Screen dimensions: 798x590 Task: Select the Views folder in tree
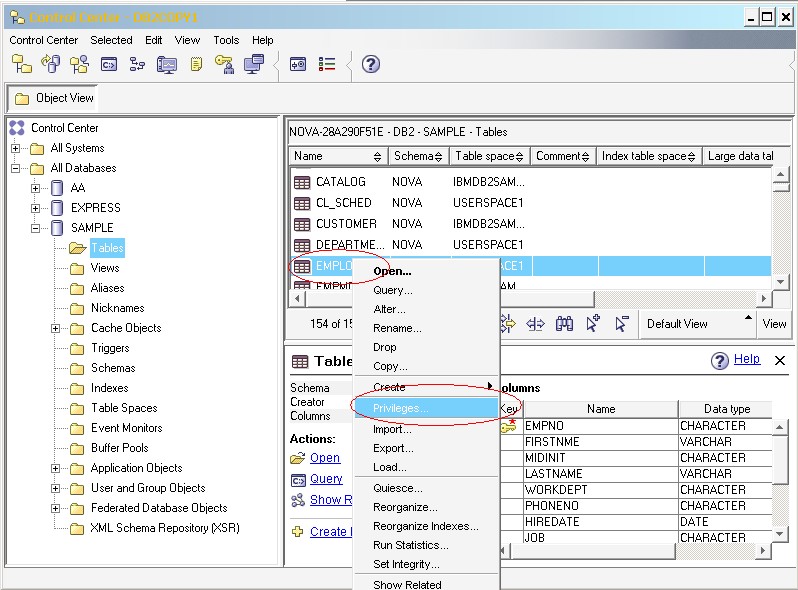[105, 268]
